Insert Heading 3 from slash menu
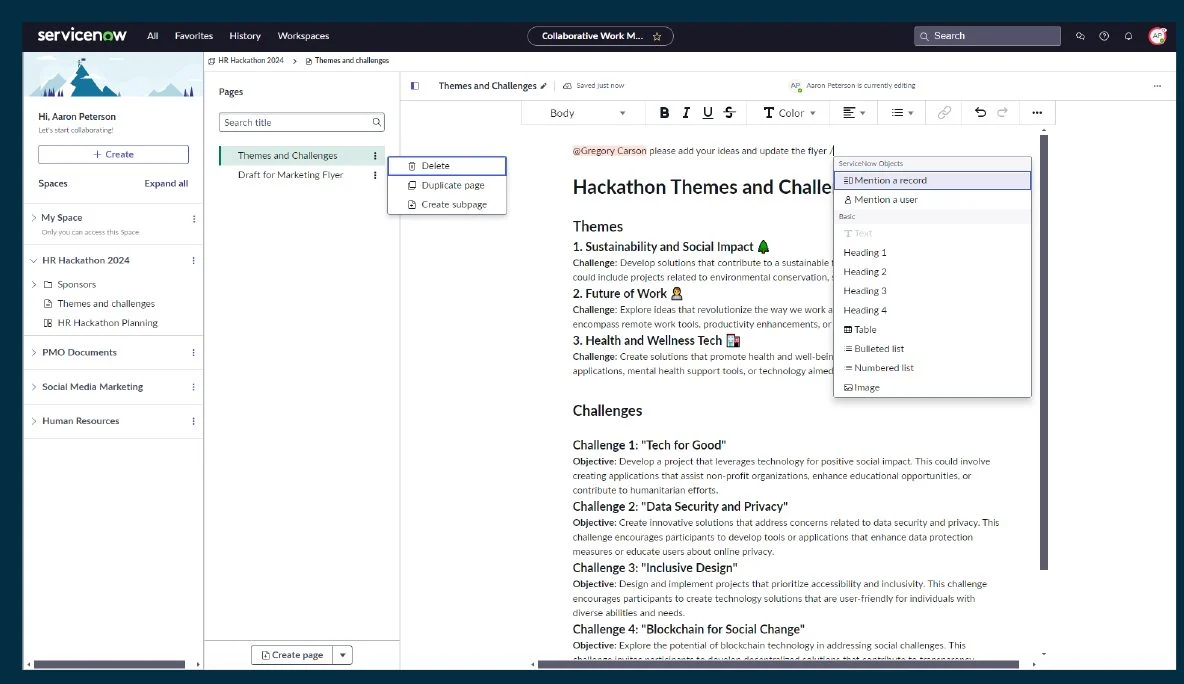The height and width of the screenshot is (684, 1184). (x=932, y=291)
